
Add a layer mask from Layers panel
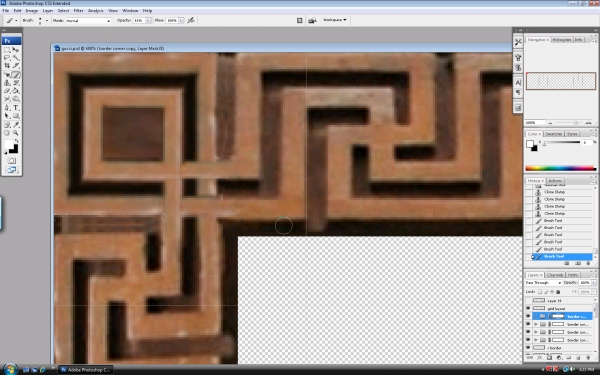point(549,358)
